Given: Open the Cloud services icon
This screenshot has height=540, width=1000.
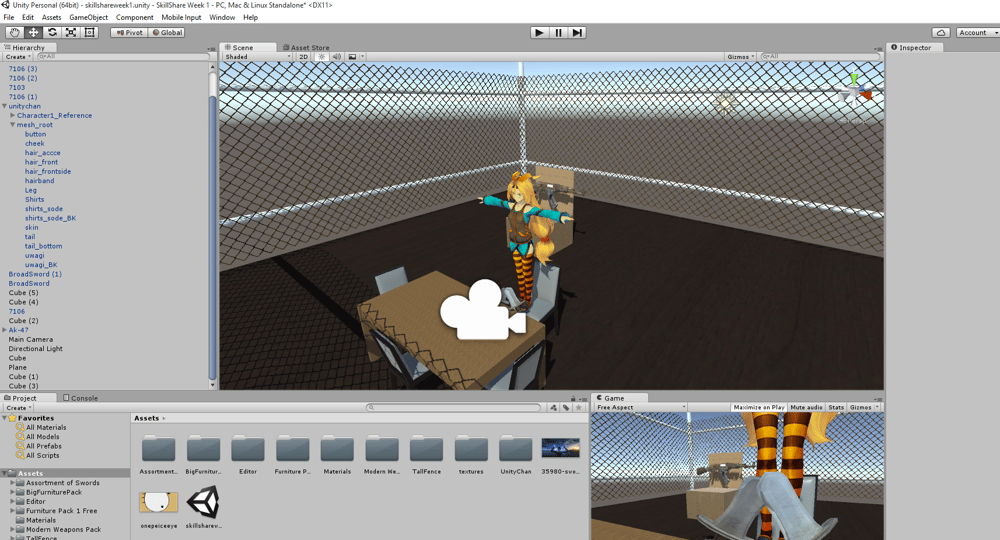Looking at the screenshot, I should tap(941, 33).
